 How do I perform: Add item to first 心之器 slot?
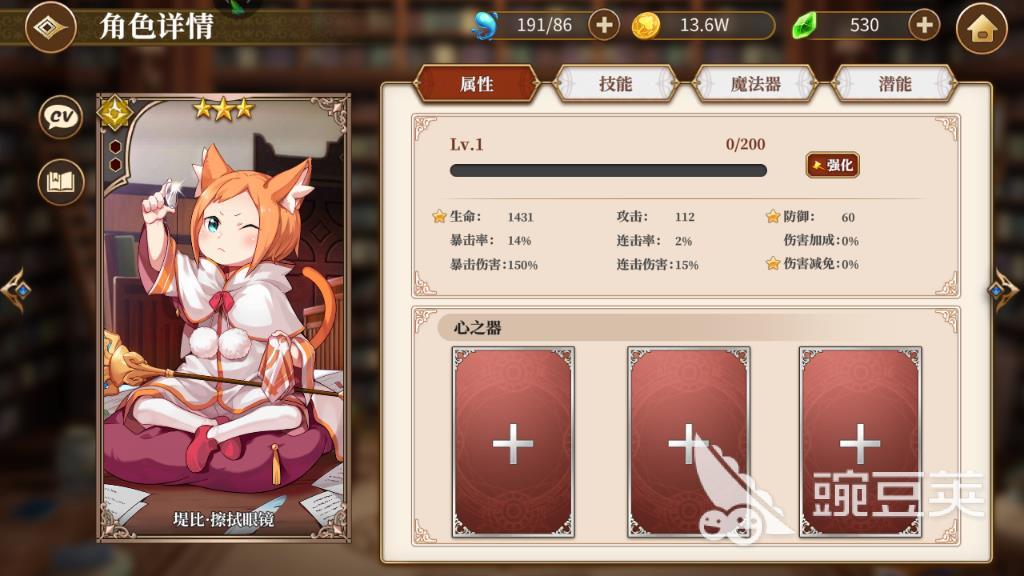(x=513, y=442)
